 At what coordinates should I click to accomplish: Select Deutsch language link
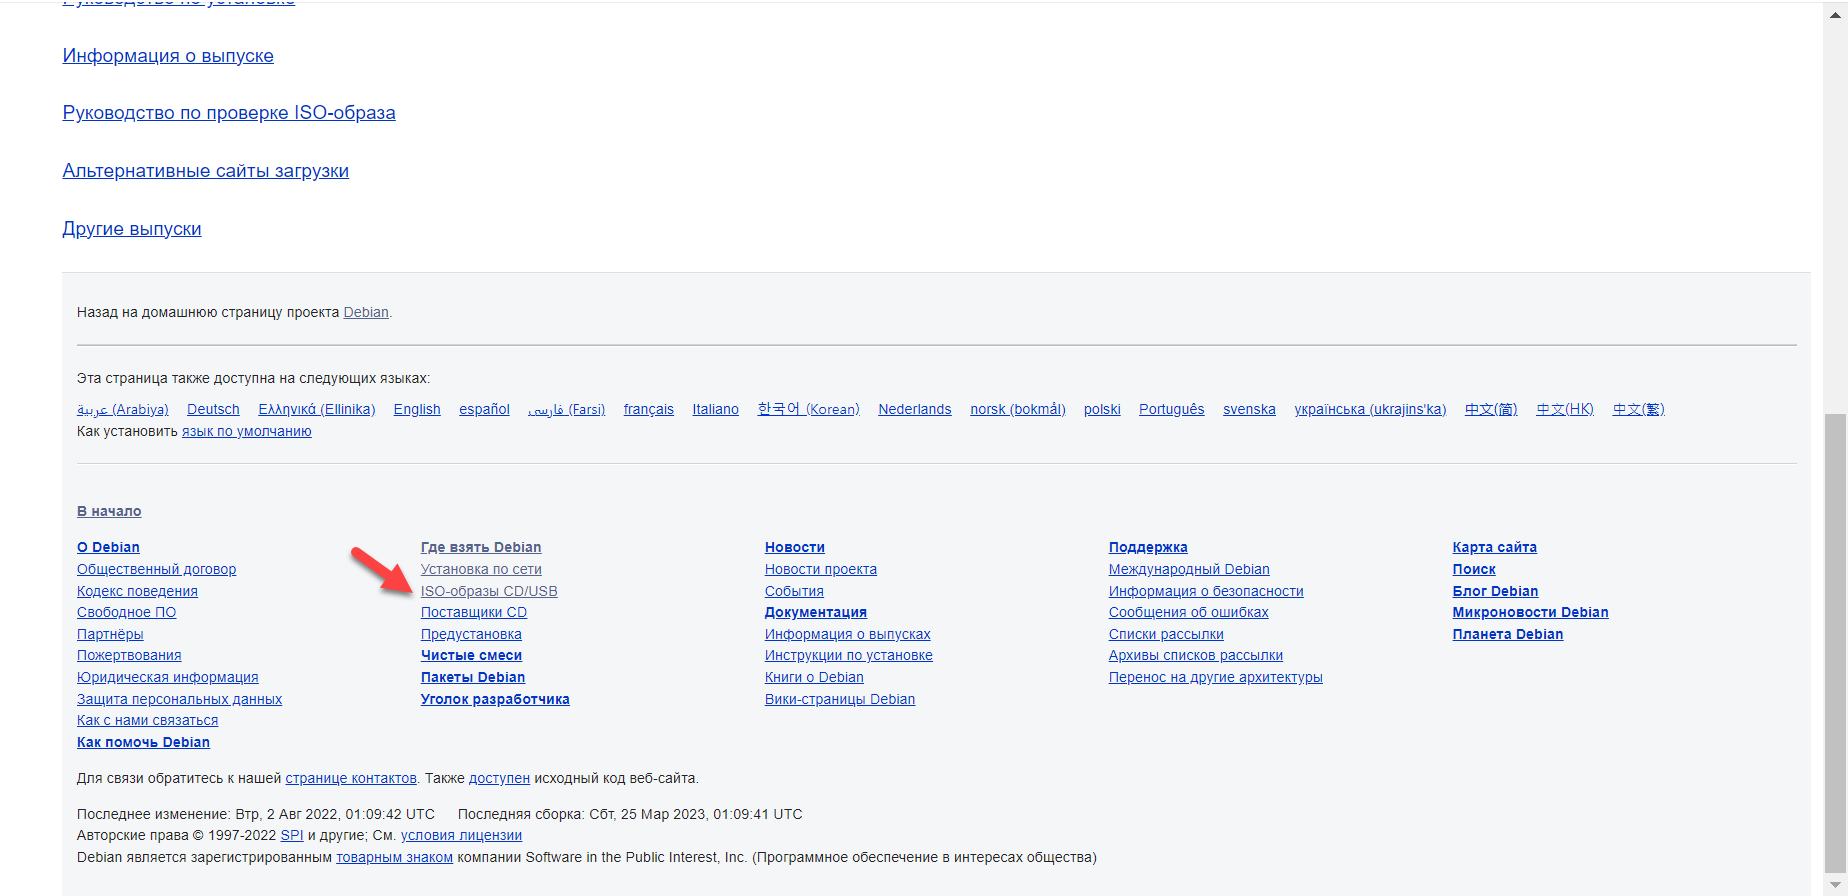tap(213, 409)
